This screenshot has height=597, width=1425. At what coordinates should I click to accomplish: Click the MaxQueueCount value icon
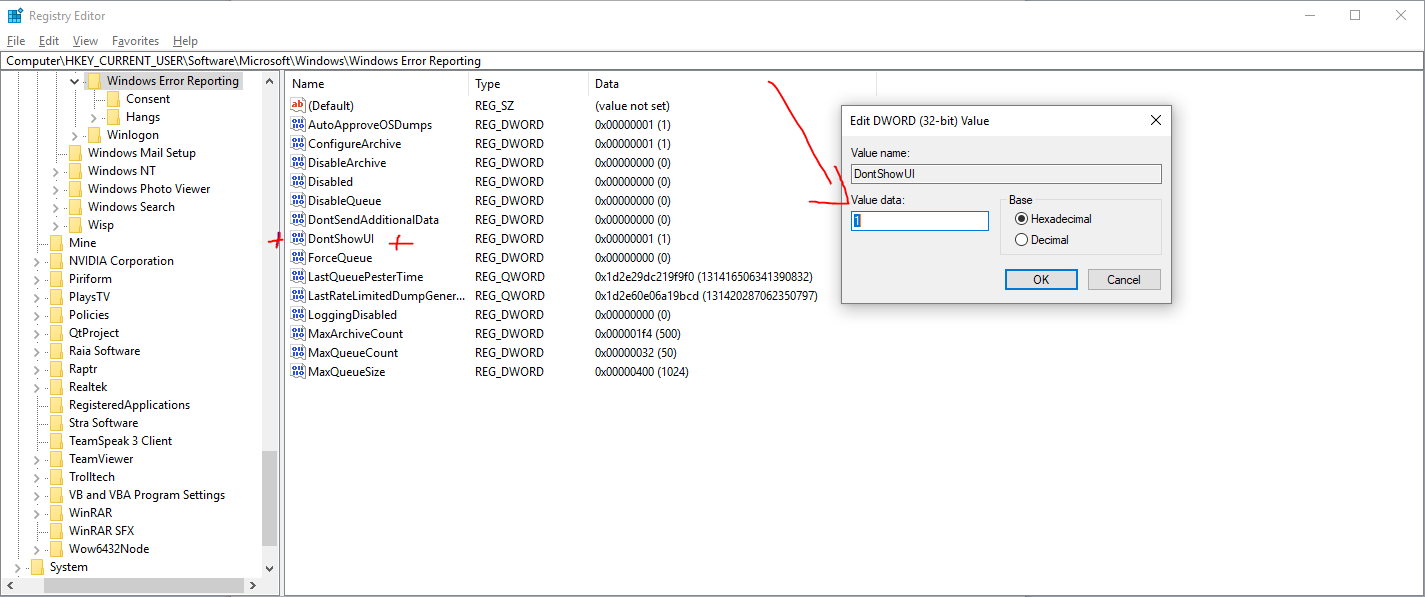pyautogui.click(x=297, y=352)
